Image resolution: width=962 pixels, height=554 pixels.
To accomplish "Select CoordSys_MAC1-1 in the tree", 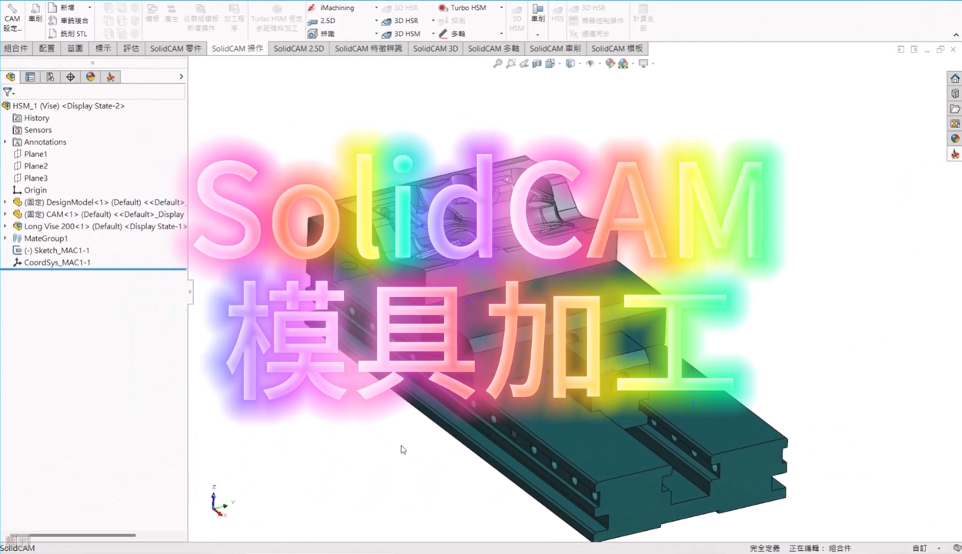I will point(57,263).
